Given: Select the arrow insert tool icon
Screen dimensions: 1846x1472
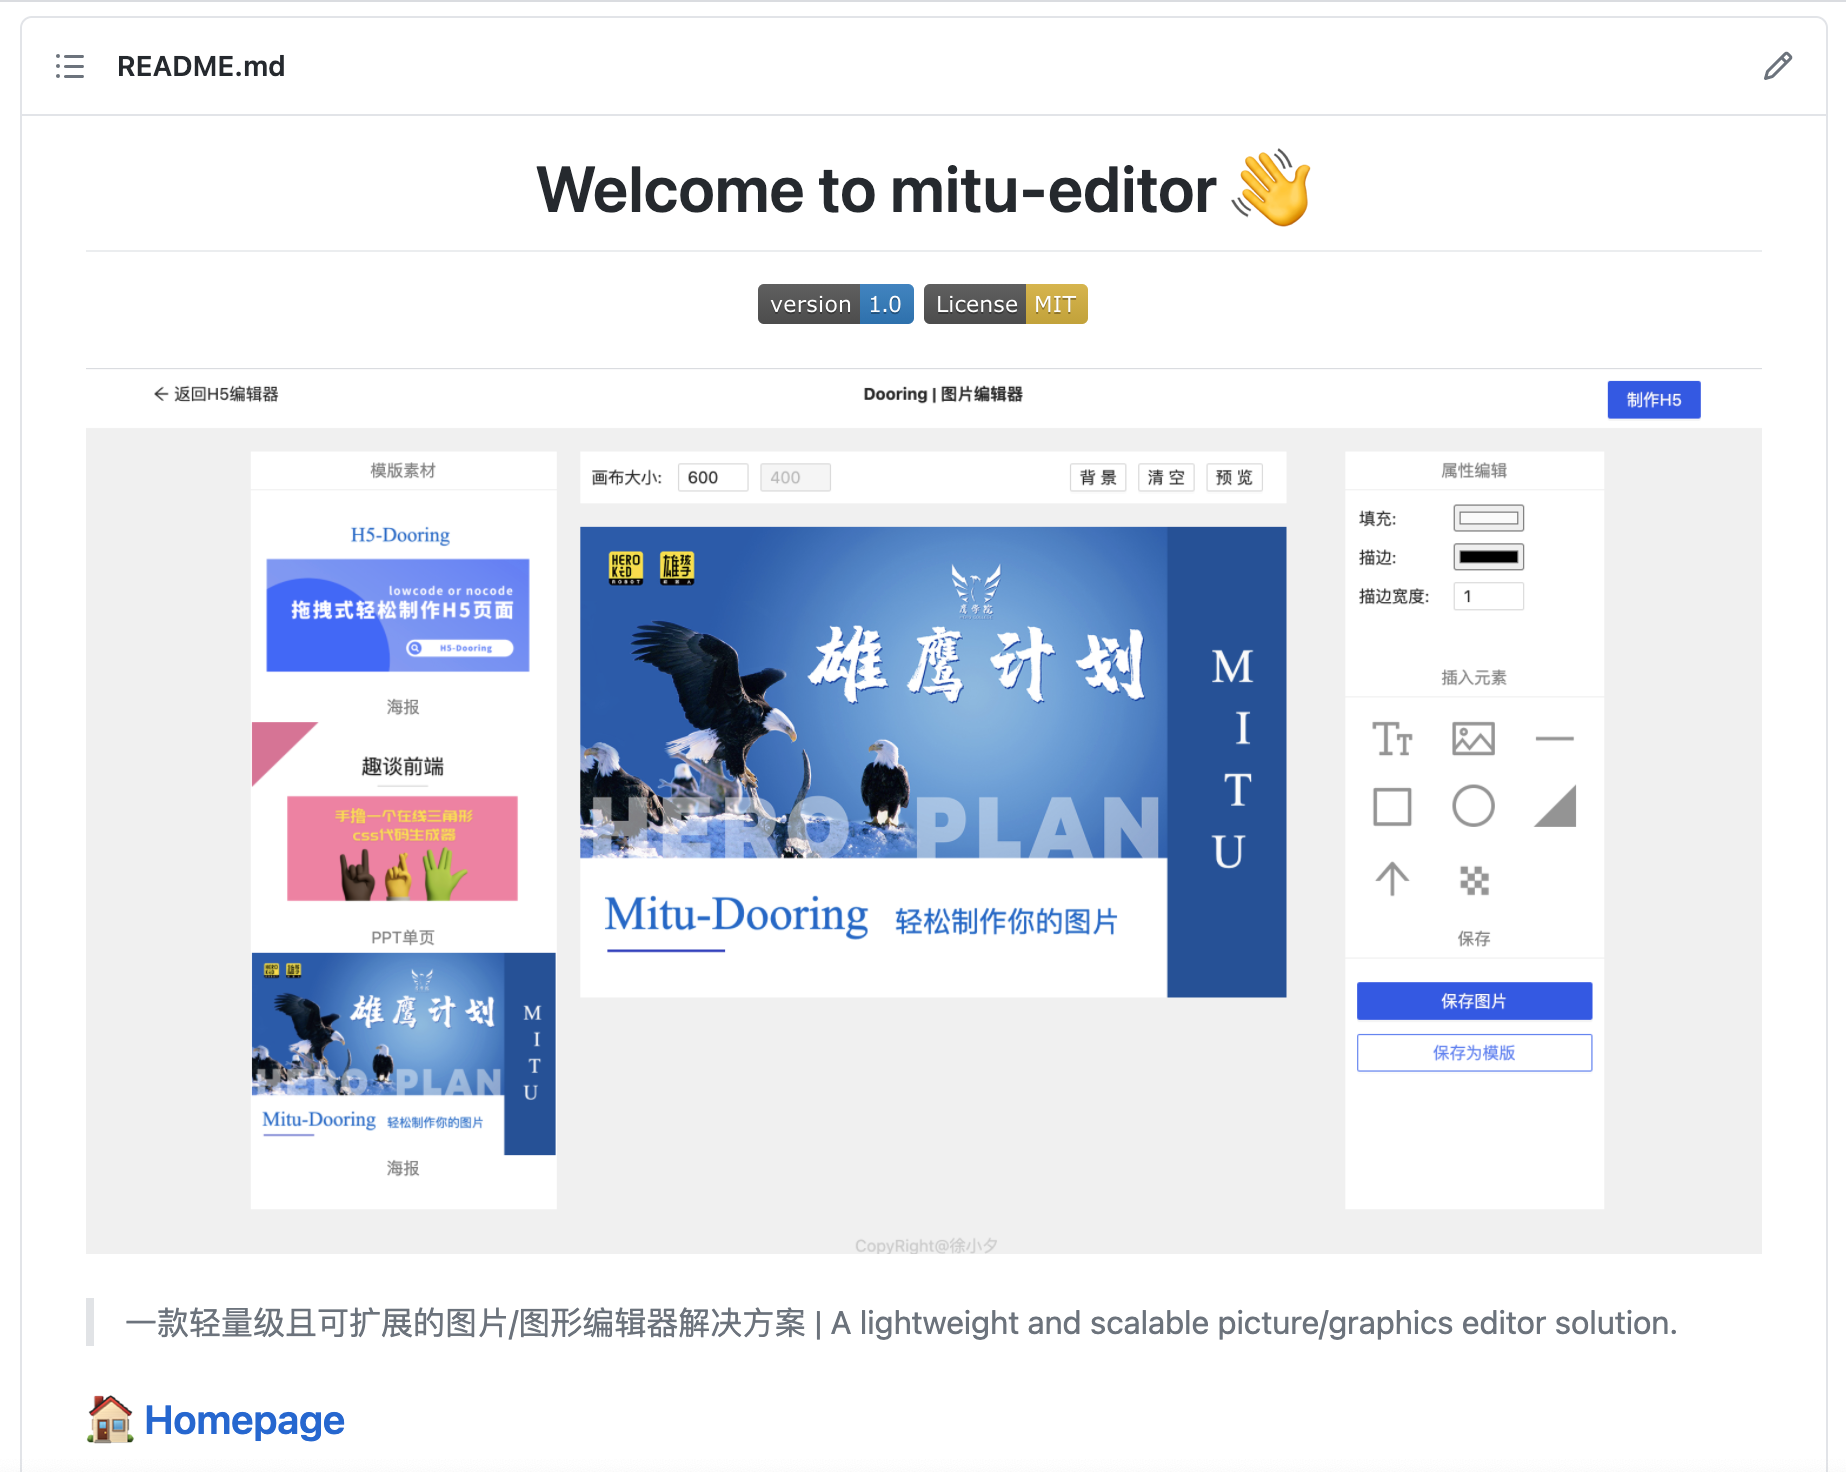Looking at the screenshot, I should 1392,879.
